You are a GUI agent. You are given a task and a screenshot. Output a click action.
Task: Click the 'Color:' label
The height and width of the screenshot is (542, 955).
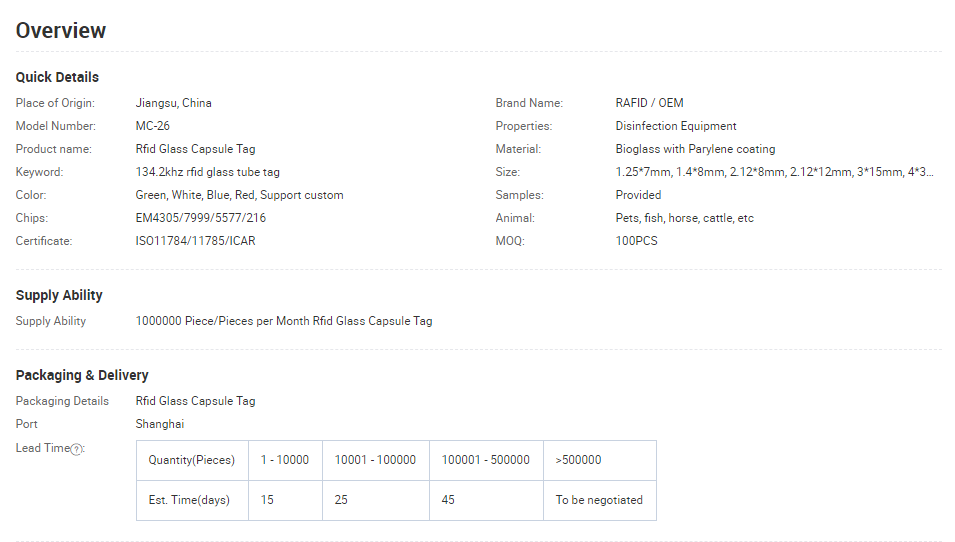tap(31, 195)
